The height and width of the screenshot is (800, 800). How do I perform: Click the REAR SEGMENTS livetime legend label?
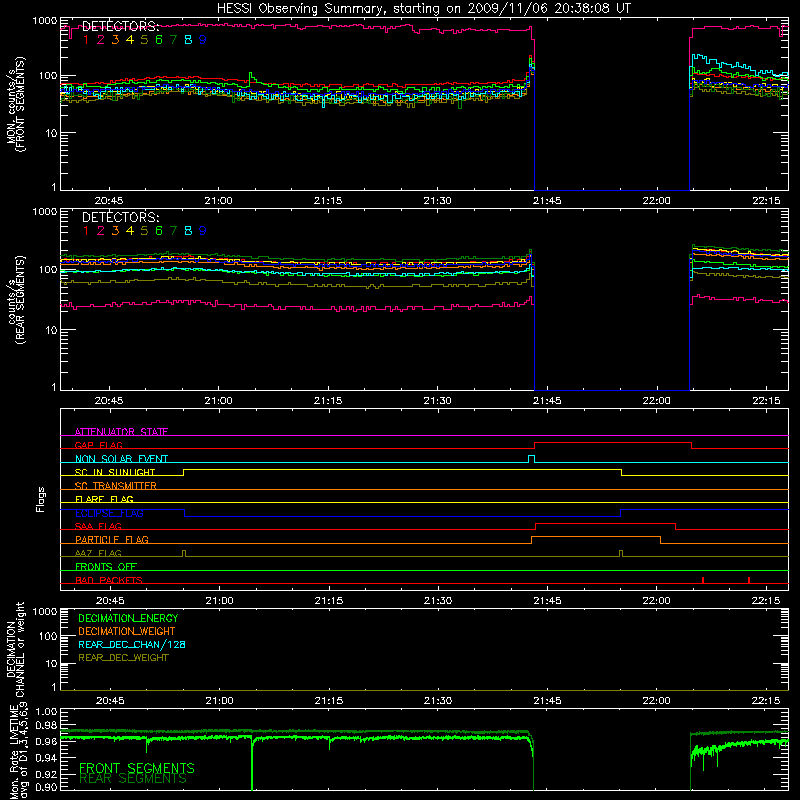133,779
